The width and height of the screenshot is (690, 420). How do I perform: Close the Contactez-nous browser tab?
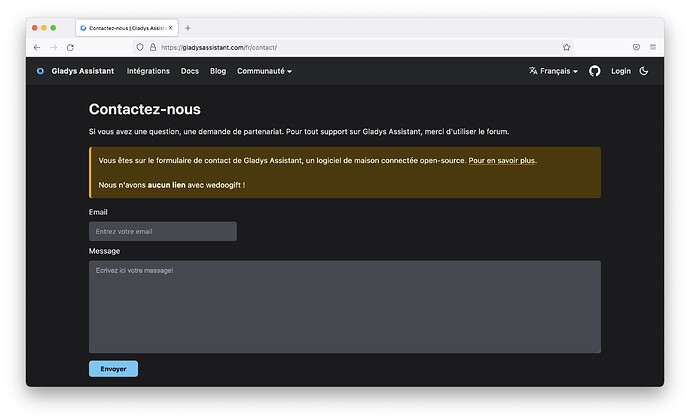[x=171, y=28]
